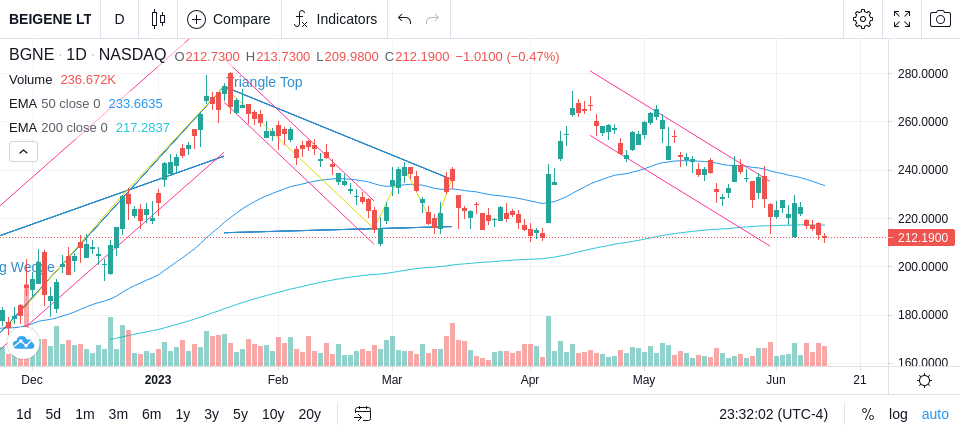Click the cloud logo badge on chart

(23, 343)
